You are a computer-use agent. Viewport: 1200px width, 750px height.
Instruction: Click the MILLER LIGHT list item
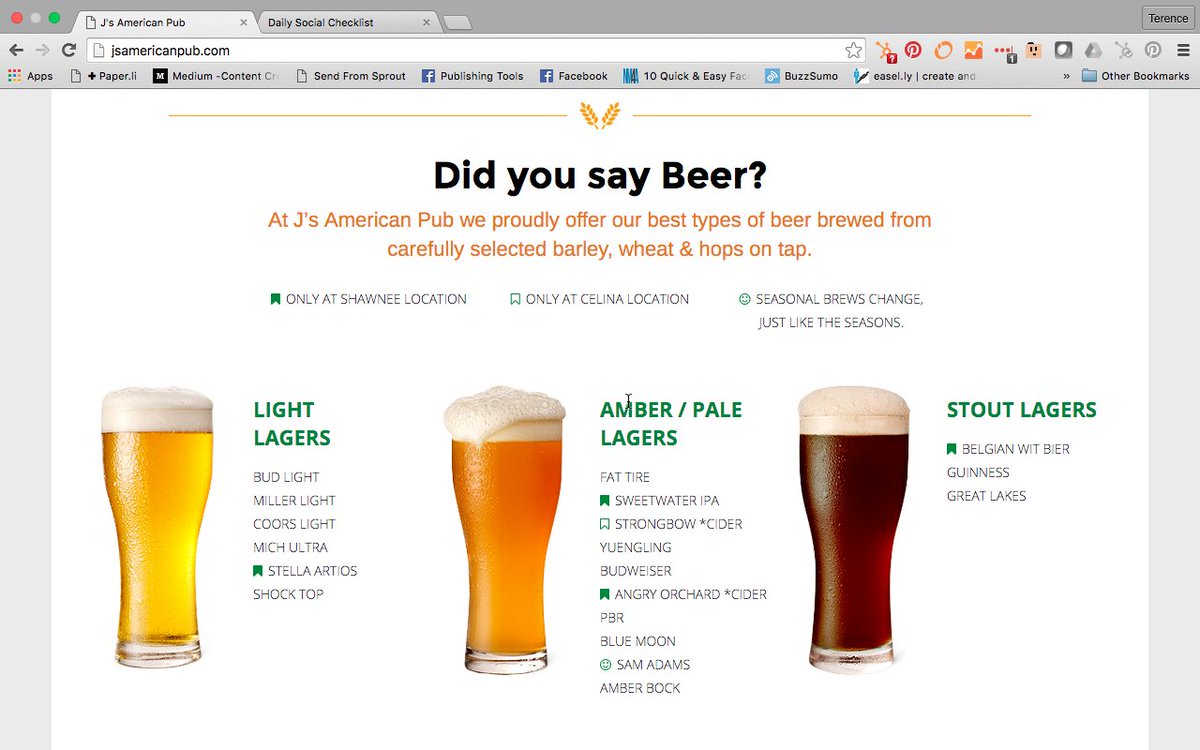tap(294, 501)
